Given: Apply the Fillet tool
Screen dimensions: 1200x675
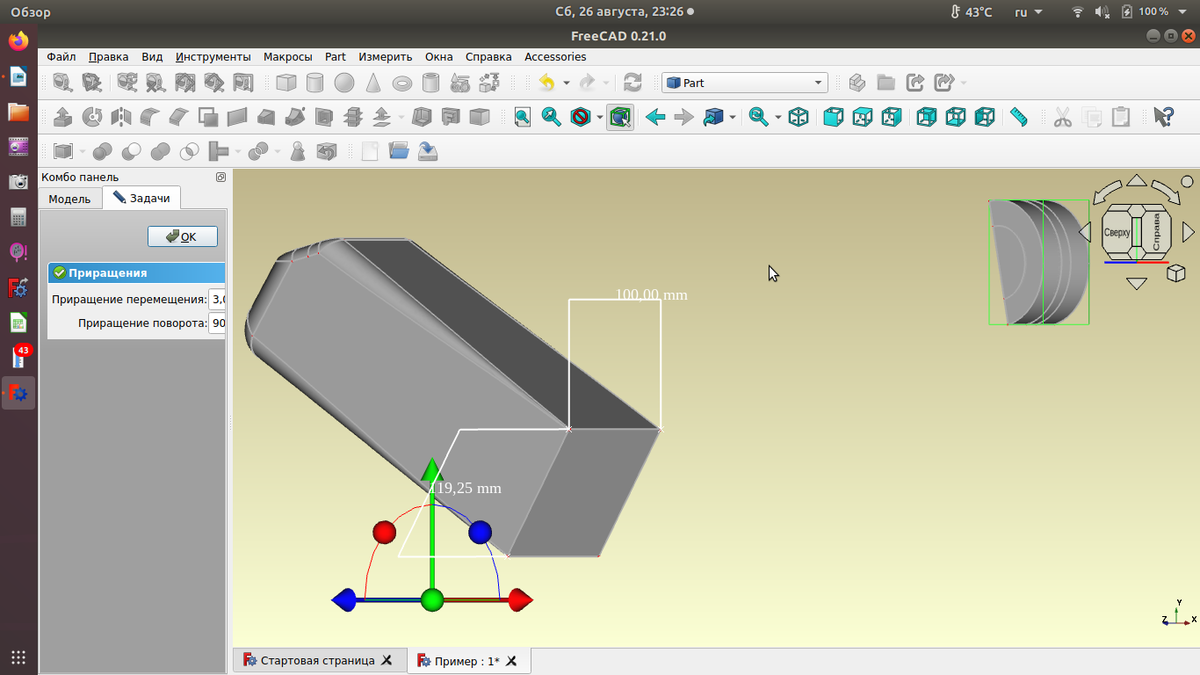Looking at the screenshot, I should 150,117.
